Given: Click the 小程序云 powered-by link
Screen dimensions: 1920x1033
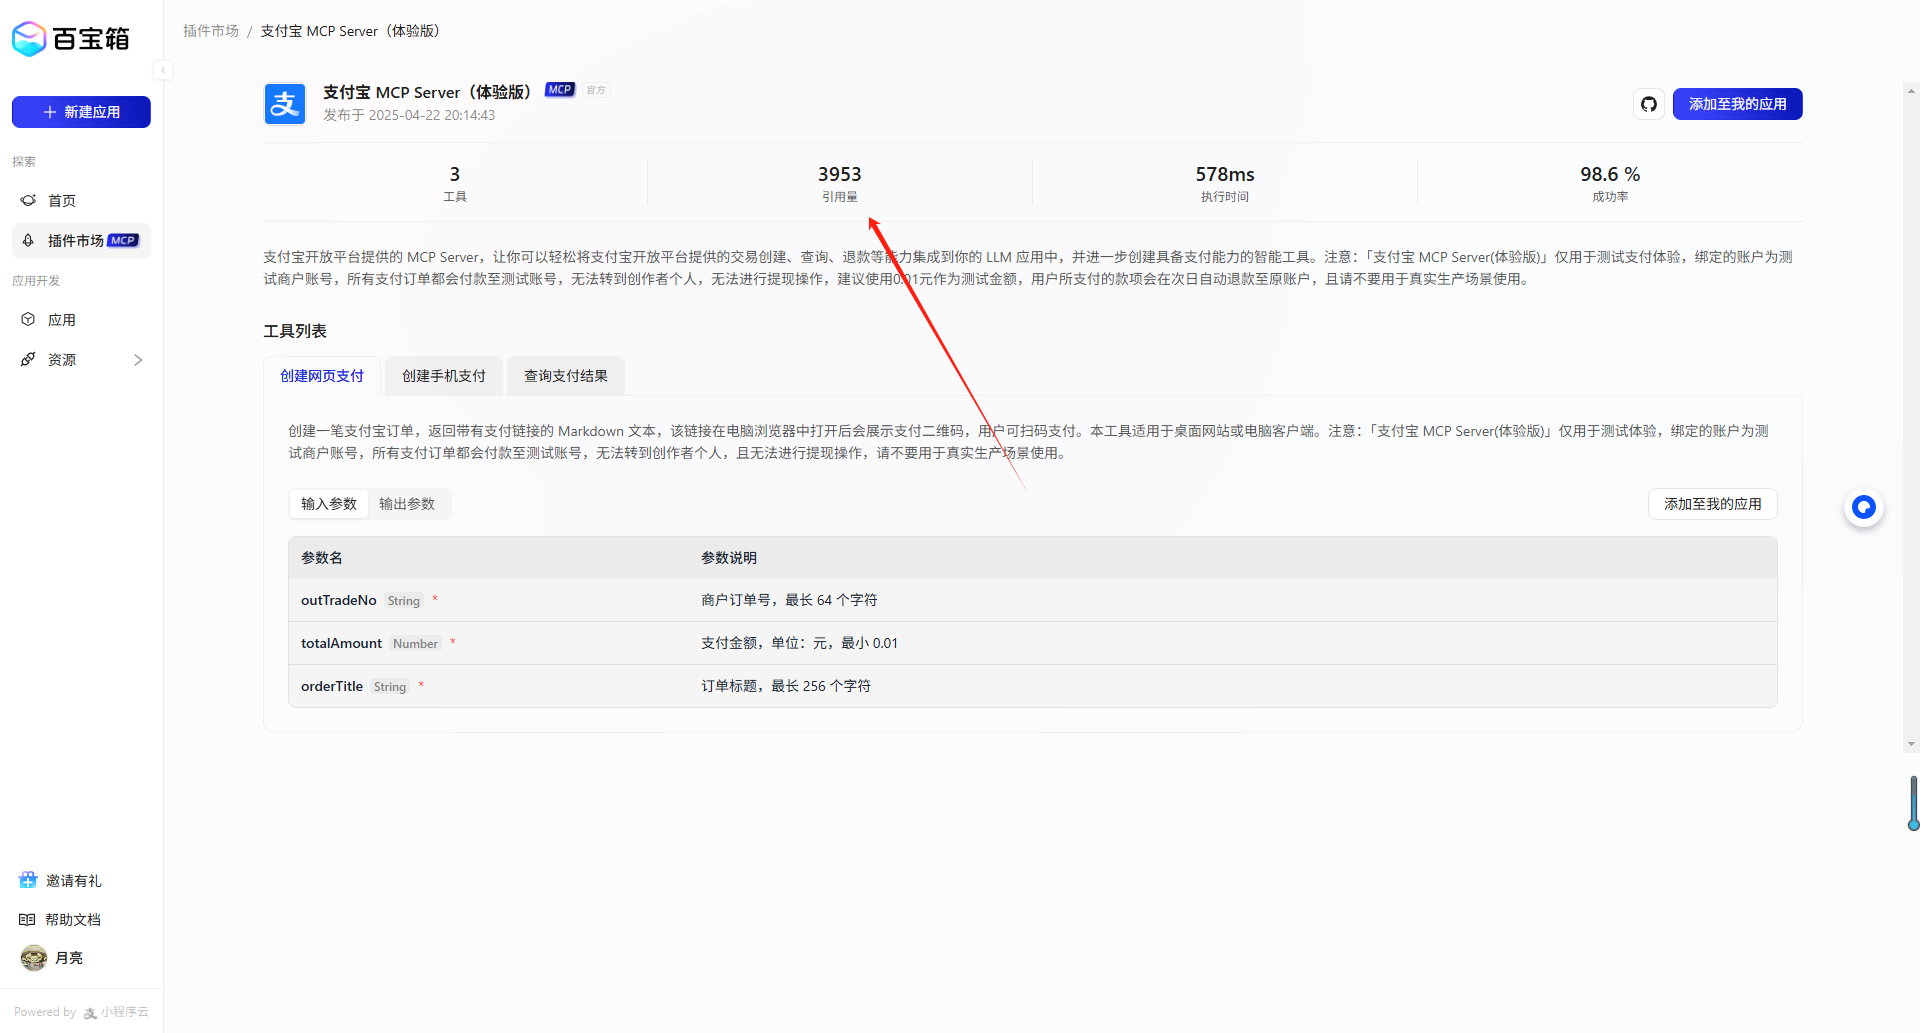Looking at the screenshot, I should 117,1012.
